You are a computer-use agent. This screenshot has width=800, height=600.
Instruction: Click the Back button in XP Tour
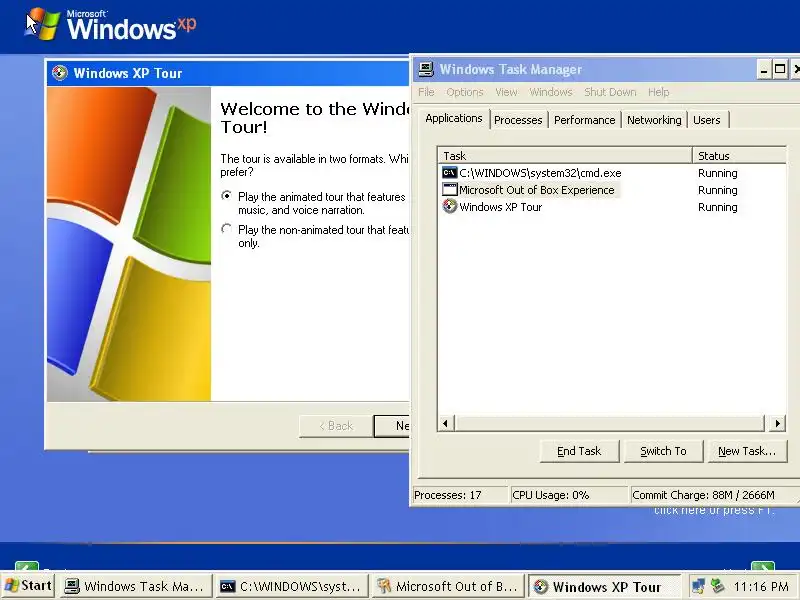click(335, 426)
